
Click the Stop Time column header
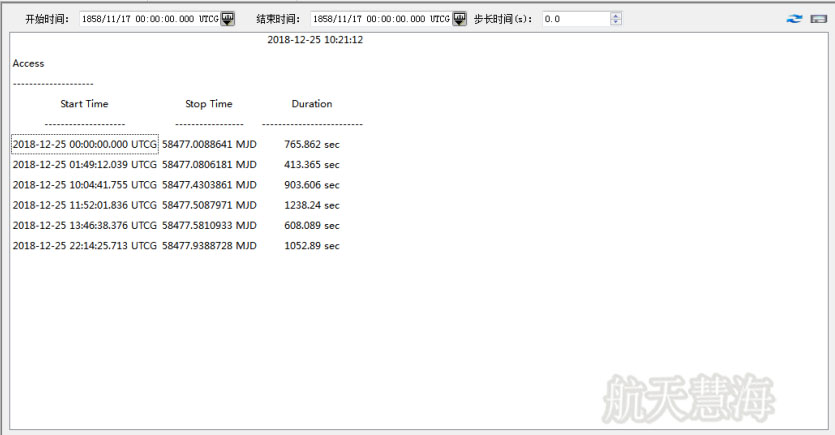(x=209, y=104)
